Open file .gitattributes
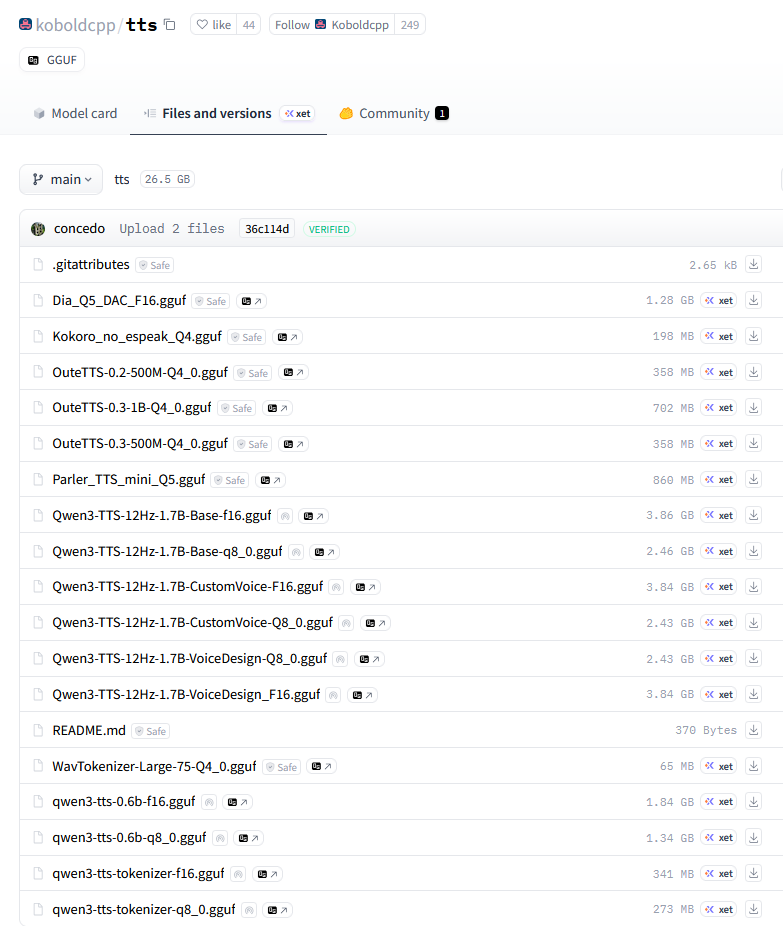783x926 pixels. click(91, 265)
